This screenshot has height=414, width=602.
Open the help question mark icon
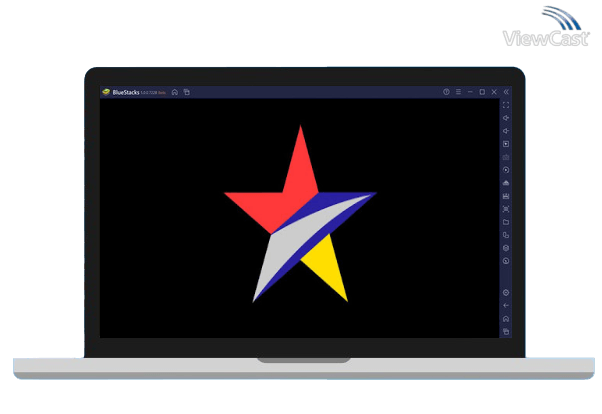(446, 92)
